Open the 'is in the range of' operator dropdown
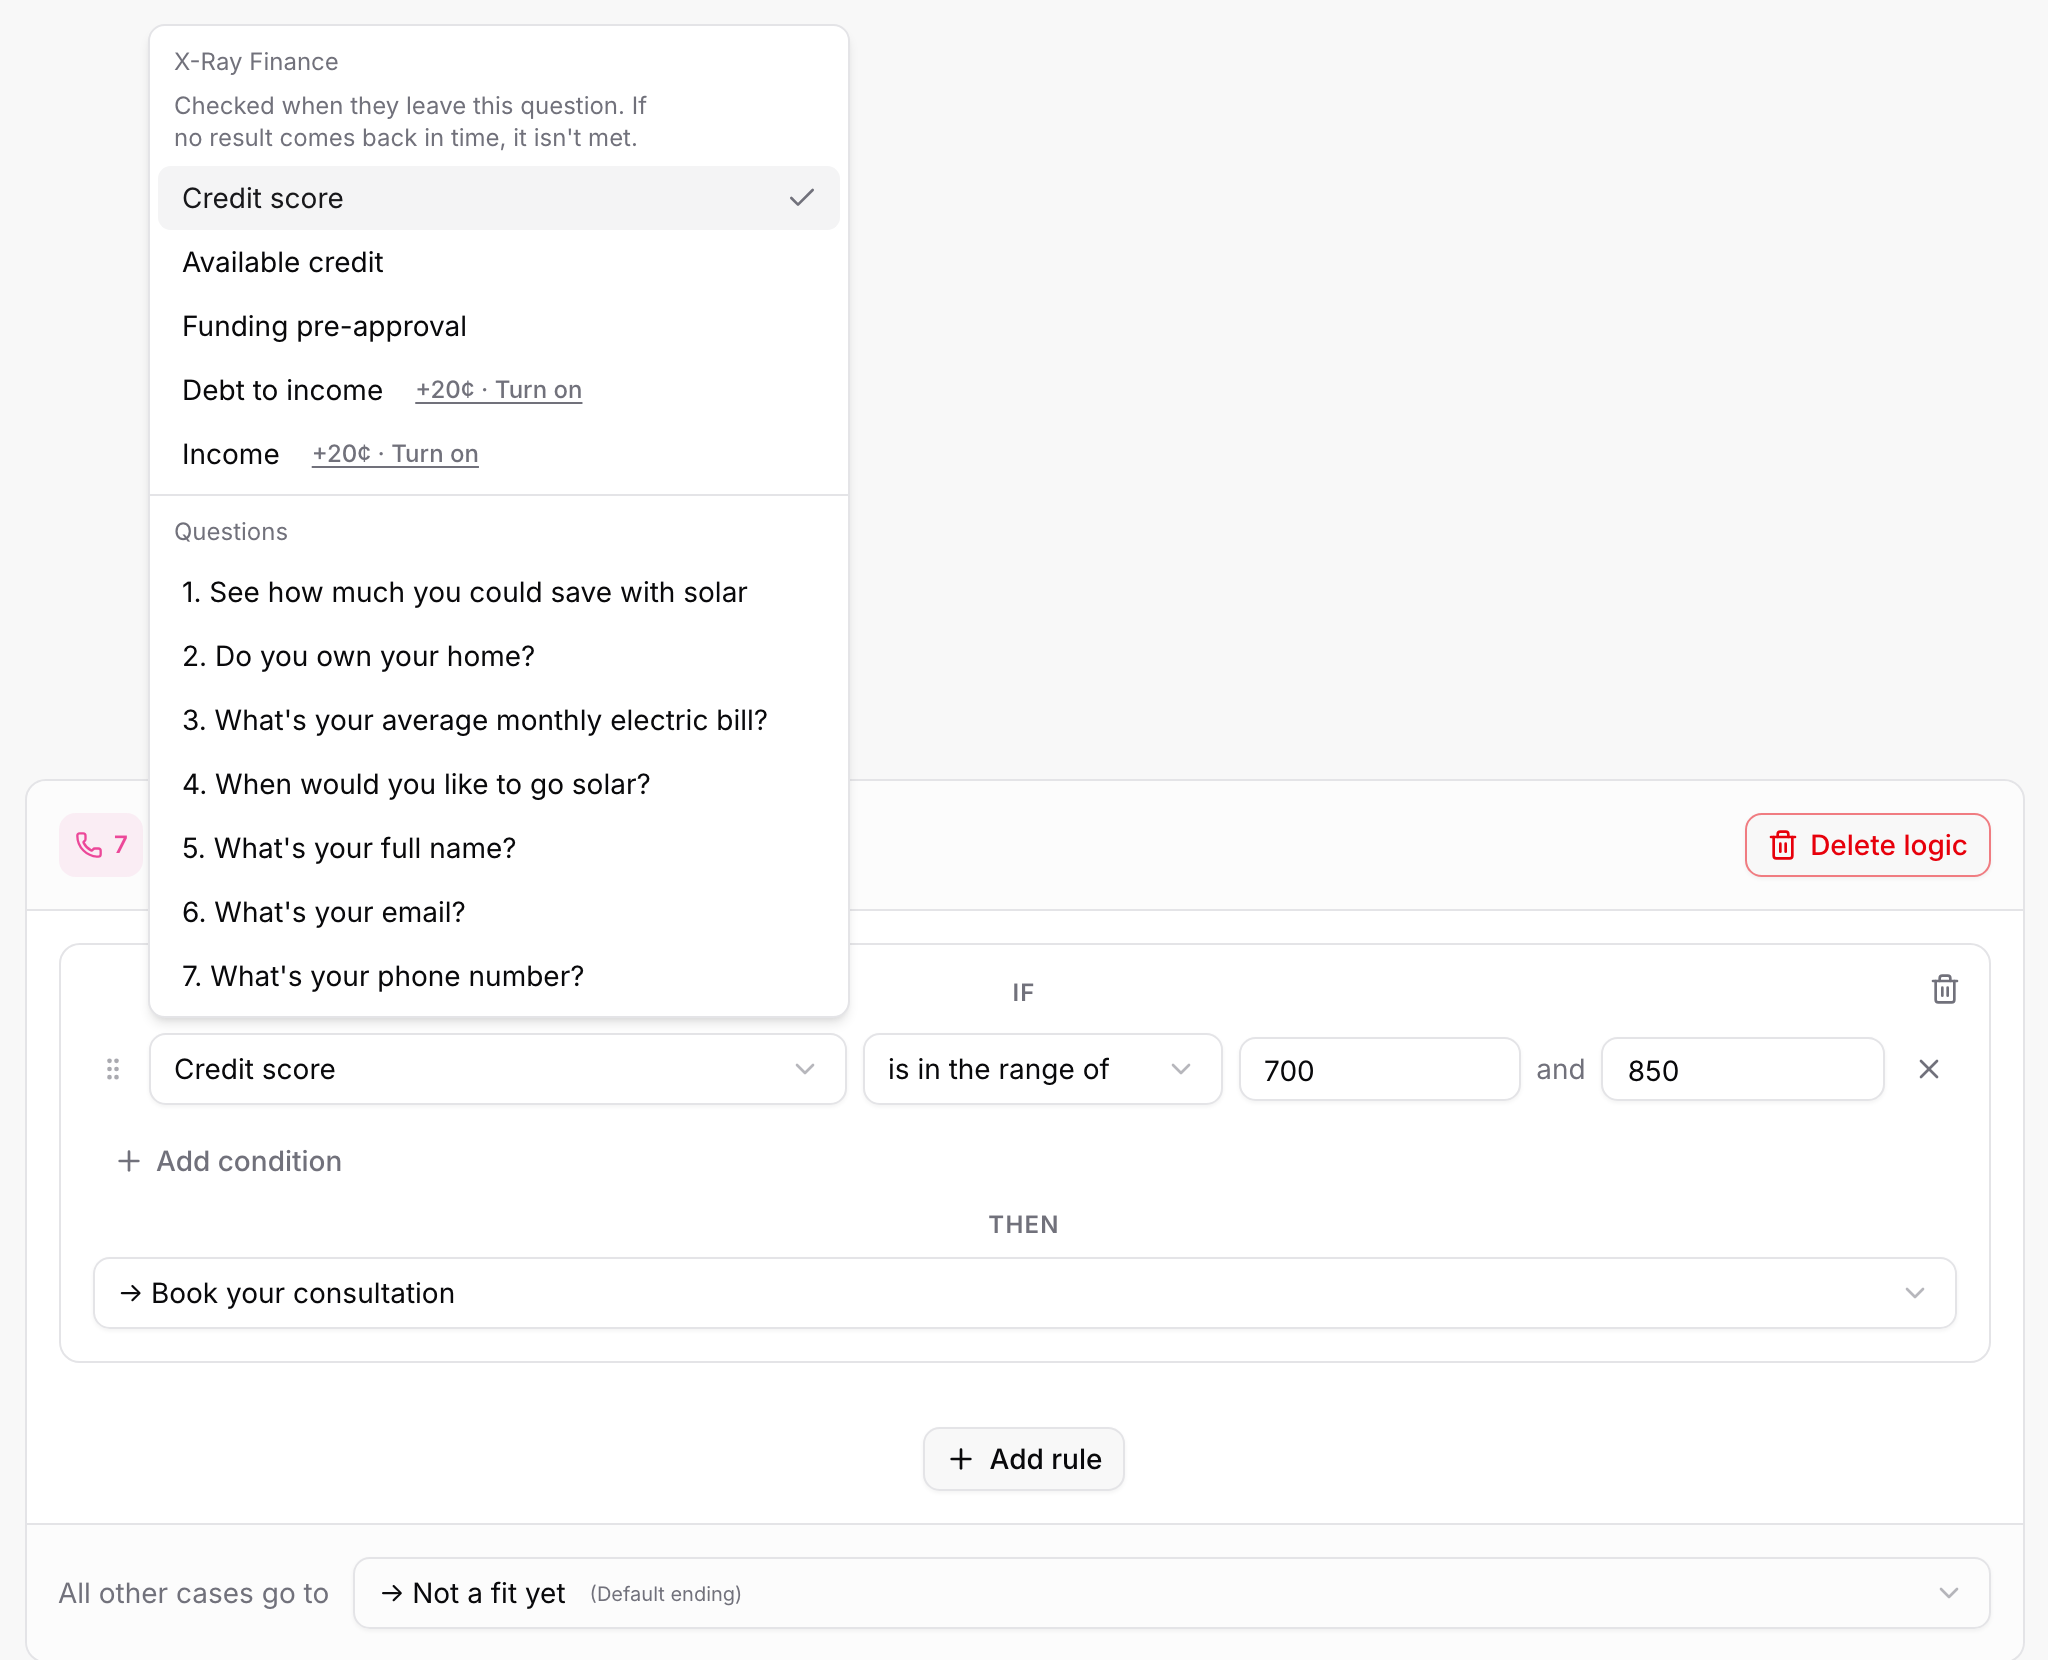 click(1042, 1069)
